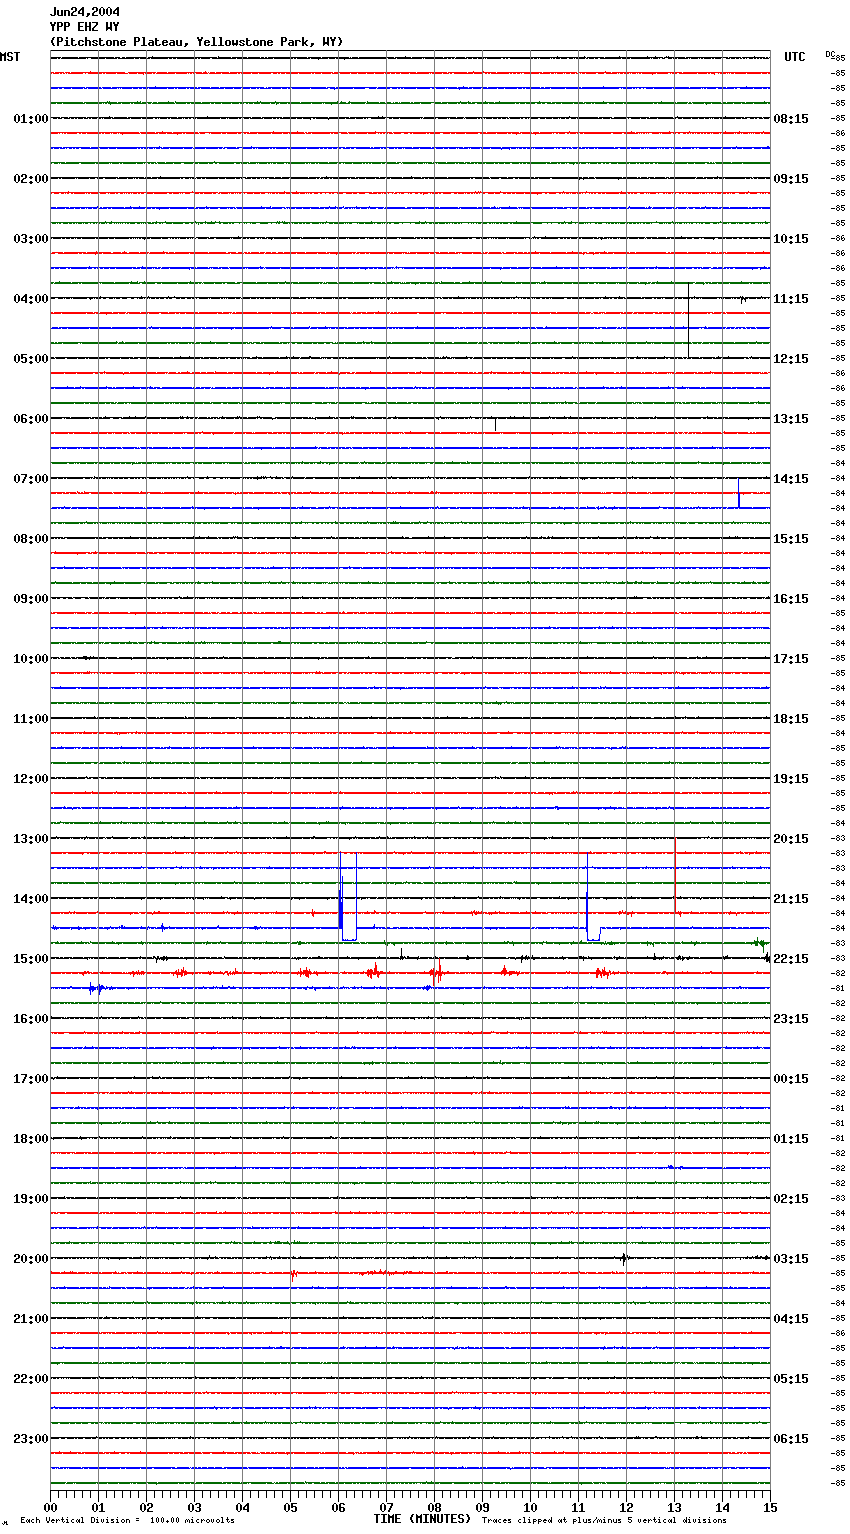Select the 02:00 MST hour label
This screenshot has width=850, height=1534.
(x=31, y=179)
